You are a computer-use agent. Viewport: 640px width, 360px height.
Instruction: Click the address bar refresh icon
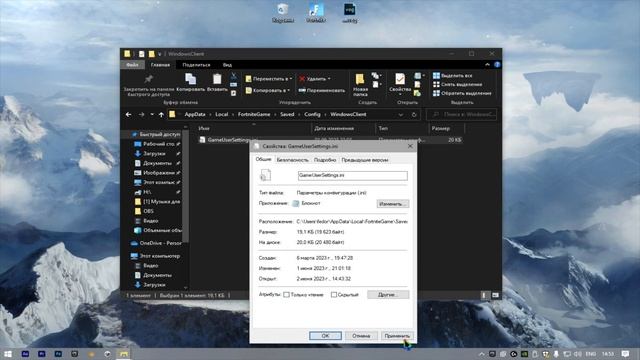click(x=414, y=115)
